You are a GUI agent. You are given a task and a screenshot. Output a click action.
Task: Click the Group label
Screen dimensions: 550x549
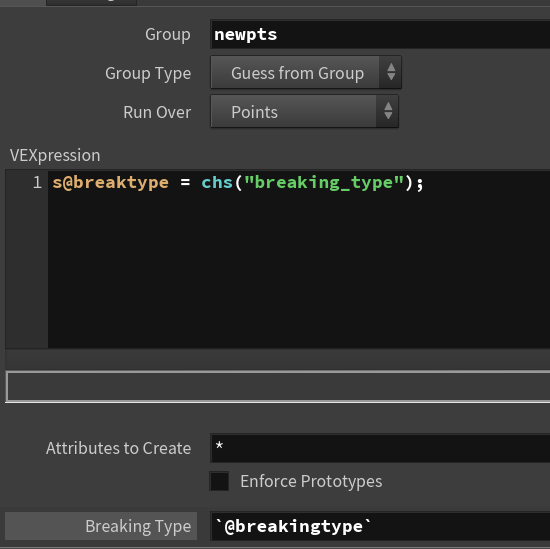coord(168,35)
